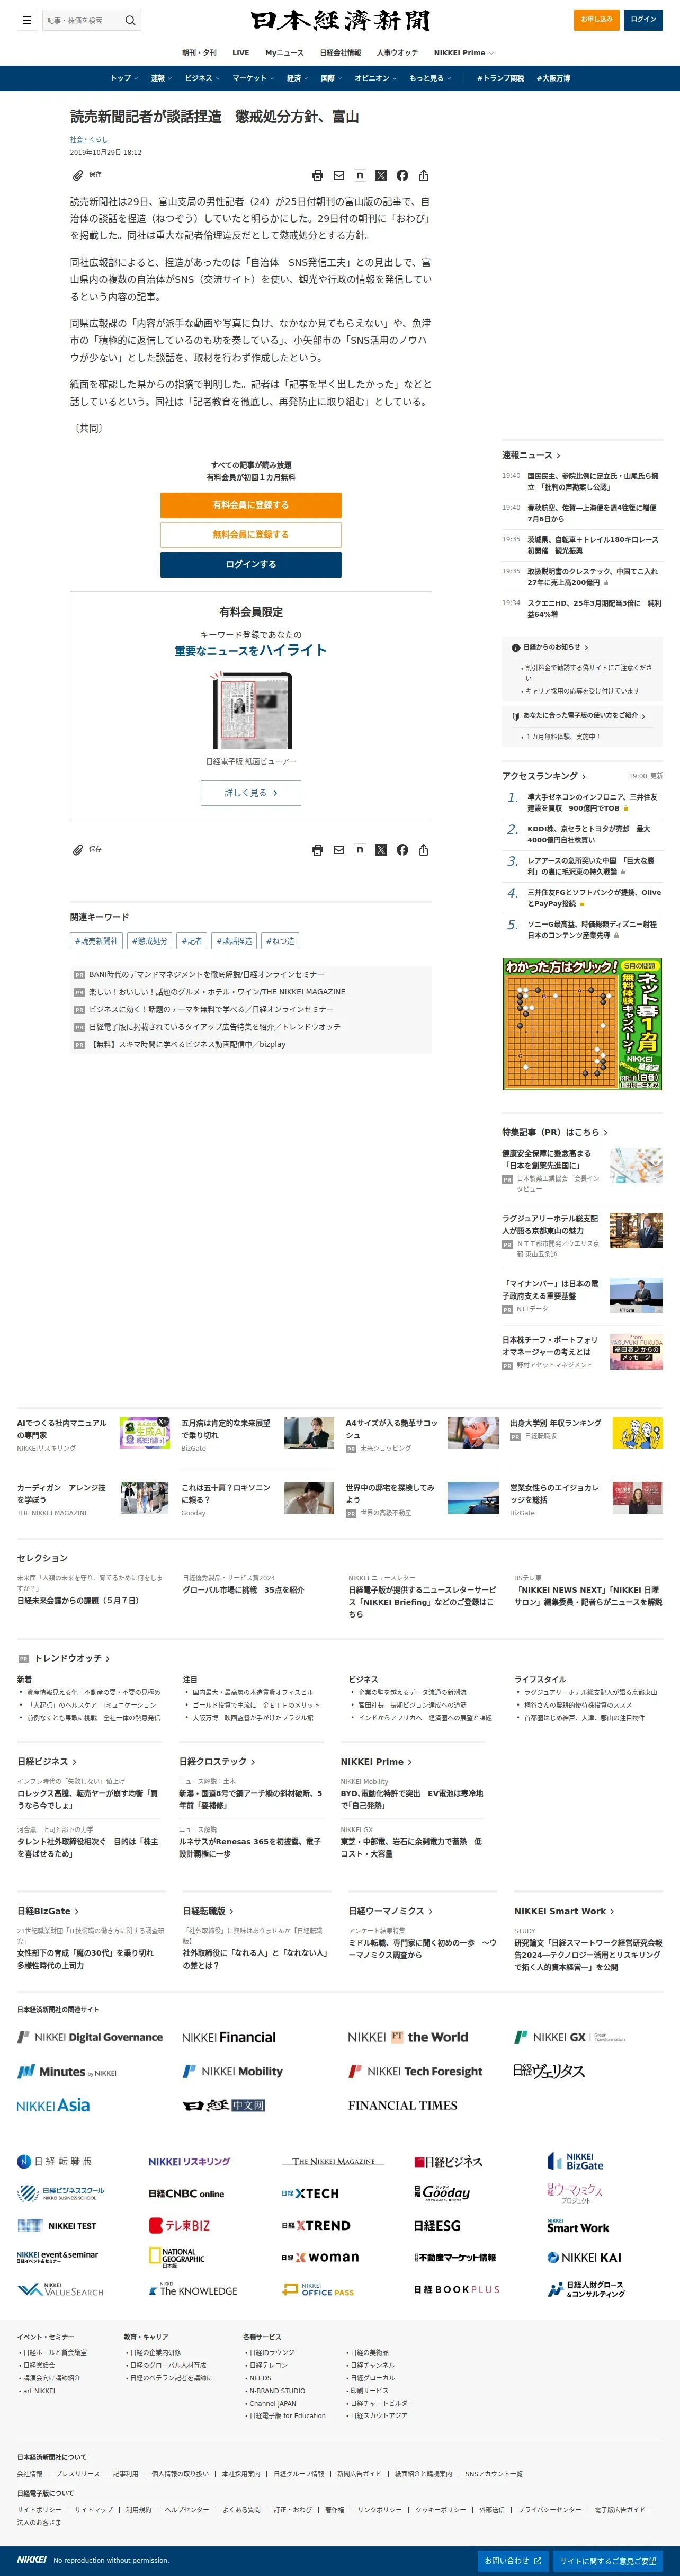Click the #懲戒処分 keyword tag
The width and height of the screenshot is (680, 2576).
[149, 941]
